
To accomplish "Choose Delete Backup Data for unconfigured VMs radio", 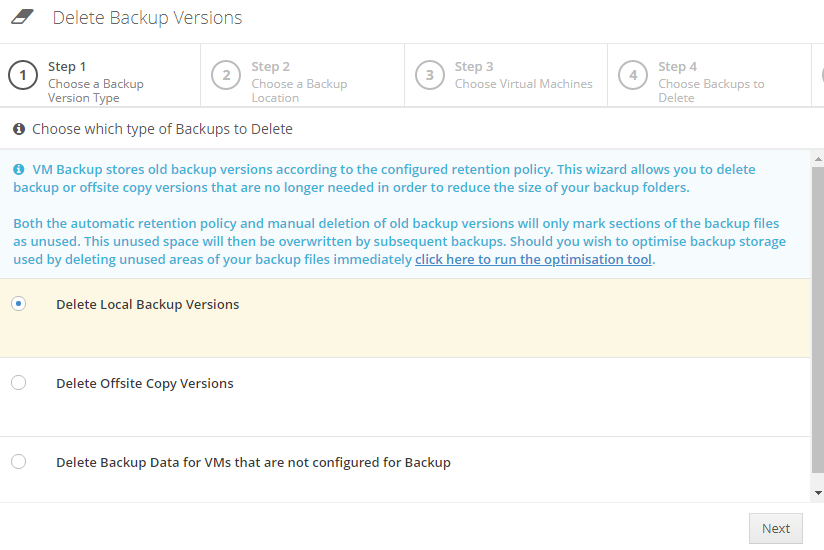I will (x=18, y=462).
